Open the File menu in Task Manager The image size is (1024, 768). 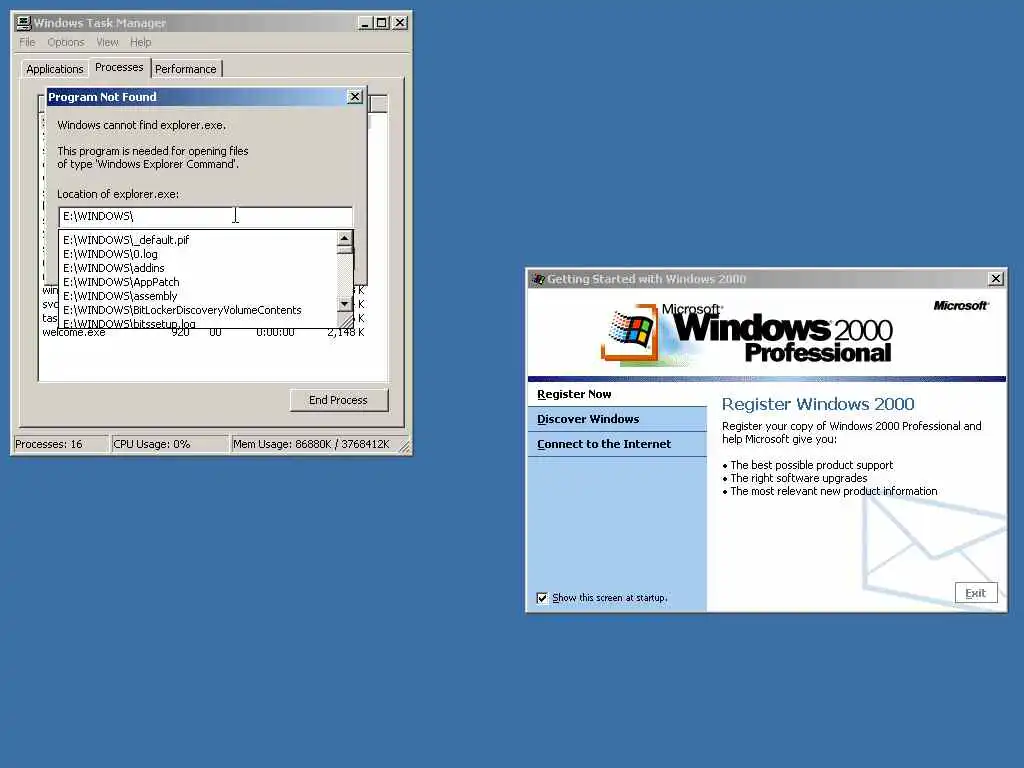click(x=27, y=42)
